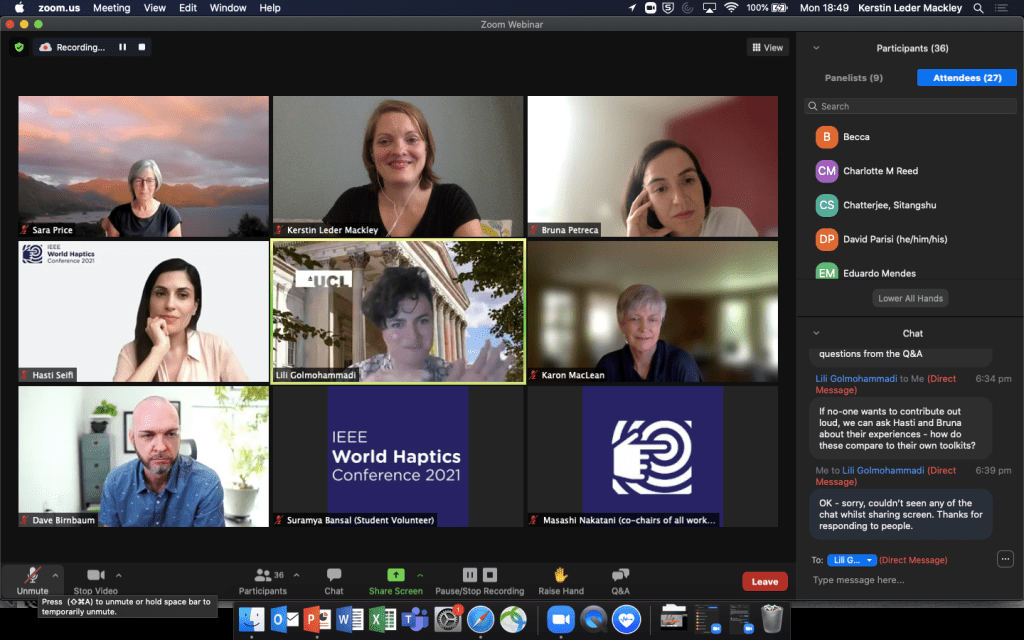Open the chat more options ellipsis
The image size is (1024, 640).
[x=1005, y=559]
